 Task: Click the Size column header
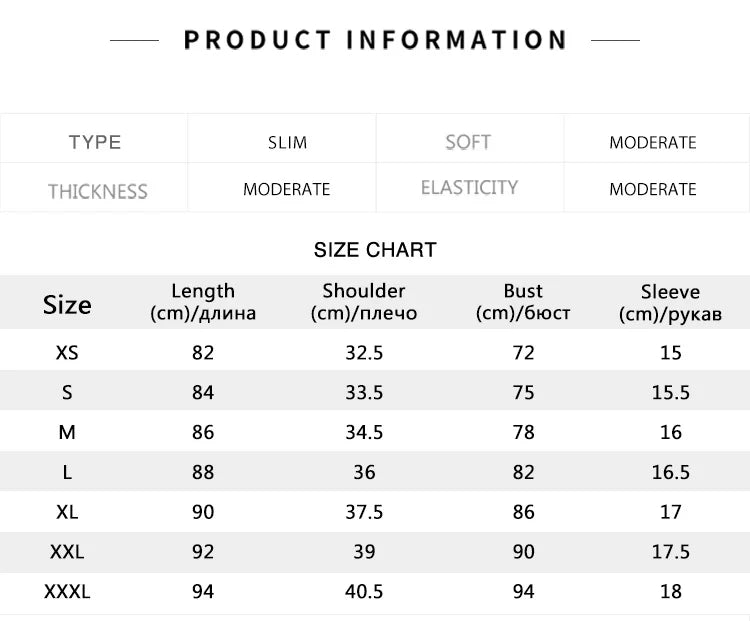coord(67,305)
